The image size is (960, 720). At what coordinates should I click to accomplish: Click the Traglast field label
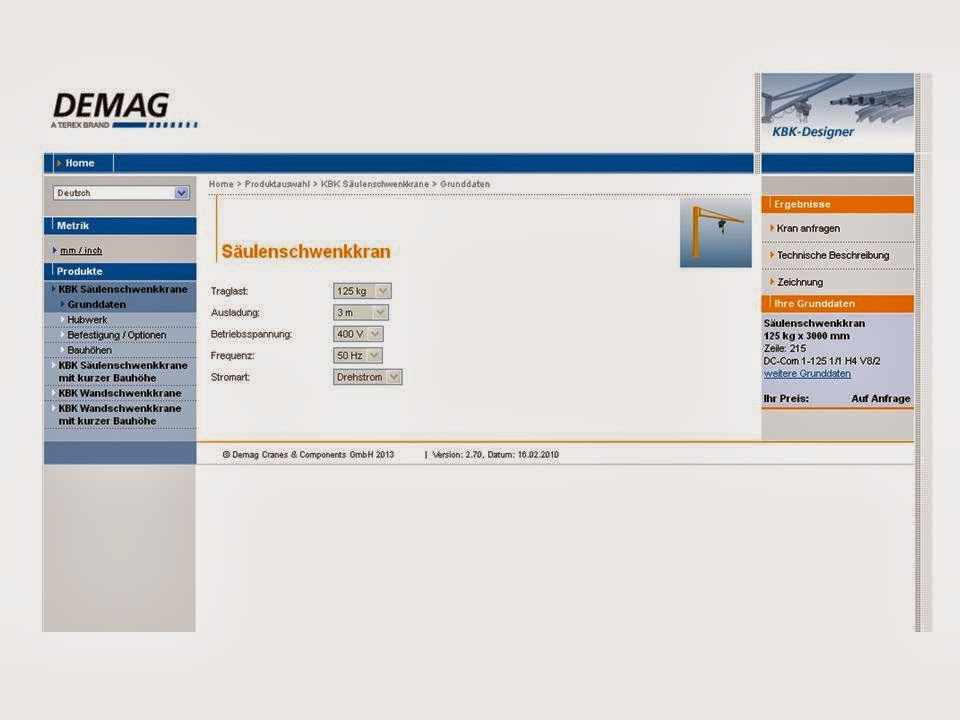[229, 291]
